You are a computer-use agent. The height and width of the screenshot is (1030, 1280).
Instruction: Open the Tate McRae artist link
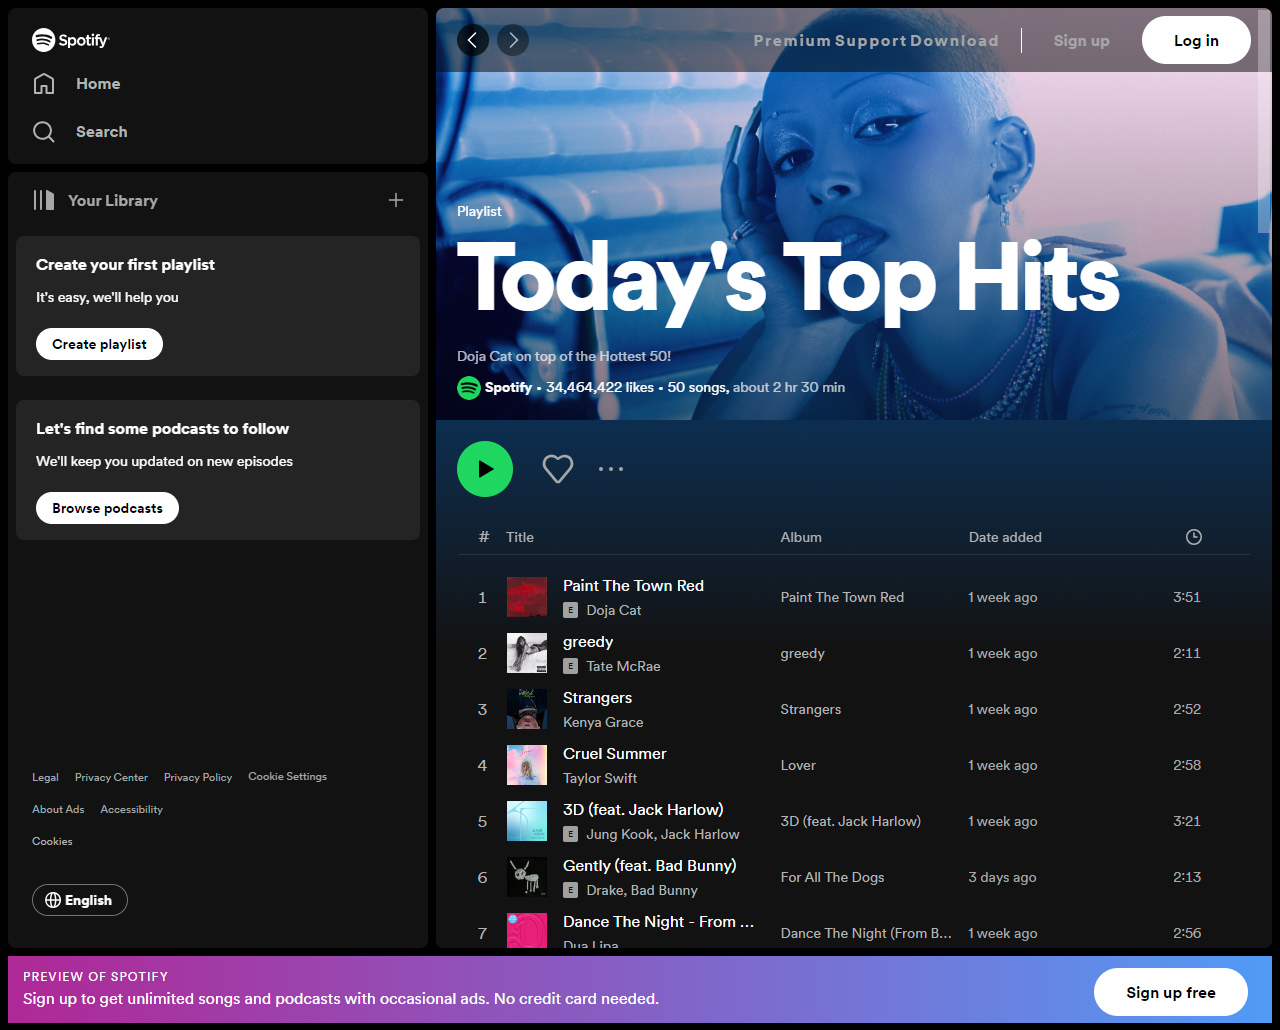point(624,666)
